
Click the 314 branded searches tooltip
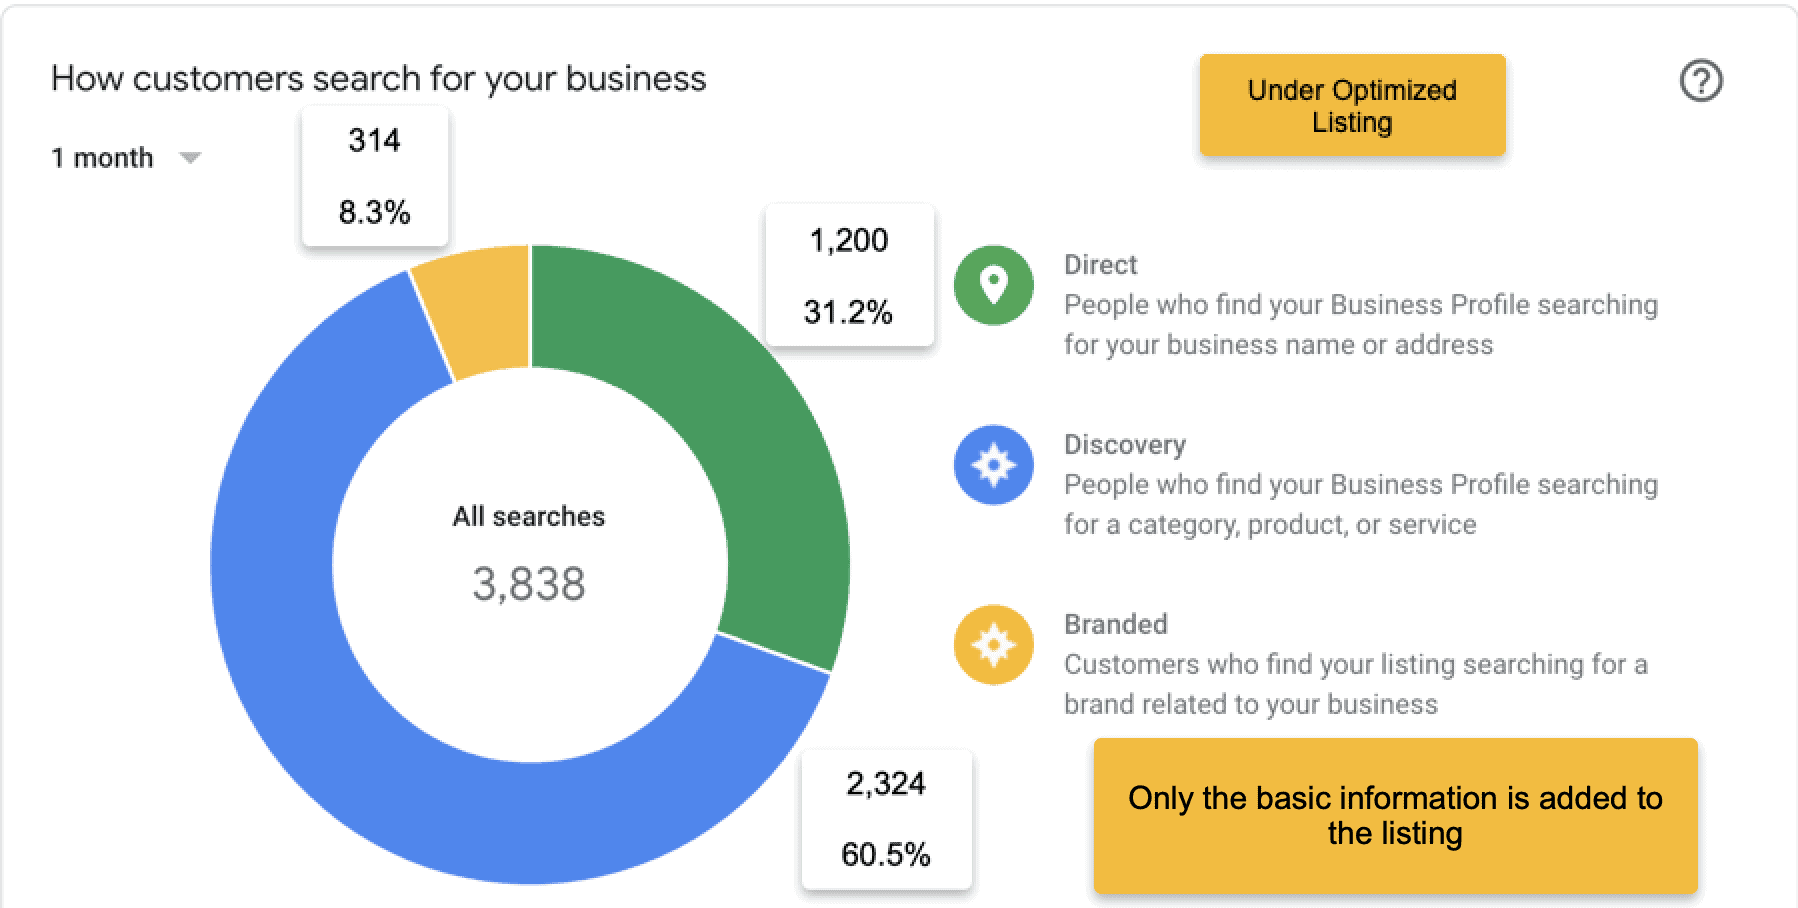[375, 176]
